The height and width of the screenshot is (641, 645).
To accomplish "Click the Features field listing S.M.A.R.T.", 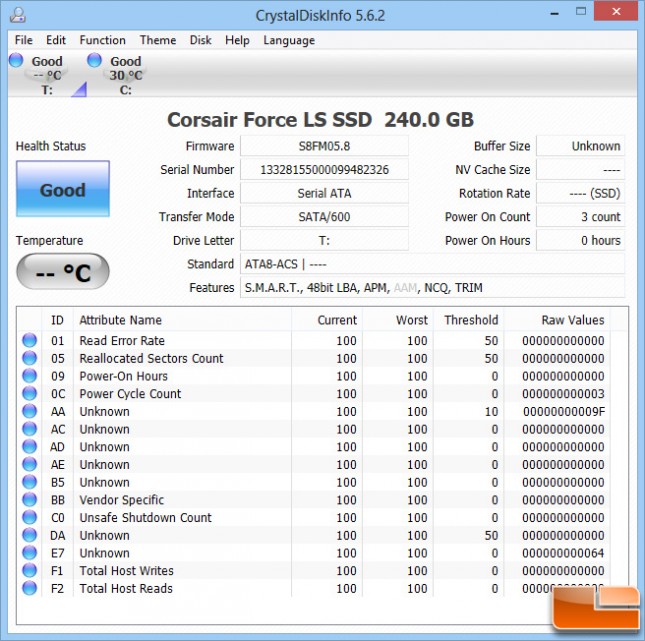I will [x=432, y=288].
